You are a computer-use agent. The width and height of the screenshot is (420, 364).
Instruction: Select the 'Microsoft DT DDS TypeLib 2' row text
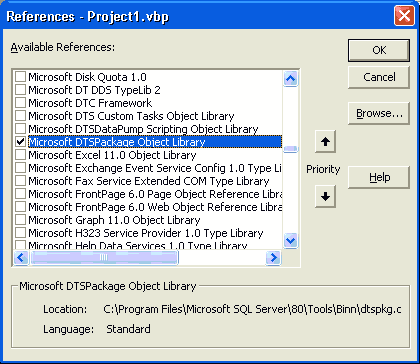click(x=94, y=90)
